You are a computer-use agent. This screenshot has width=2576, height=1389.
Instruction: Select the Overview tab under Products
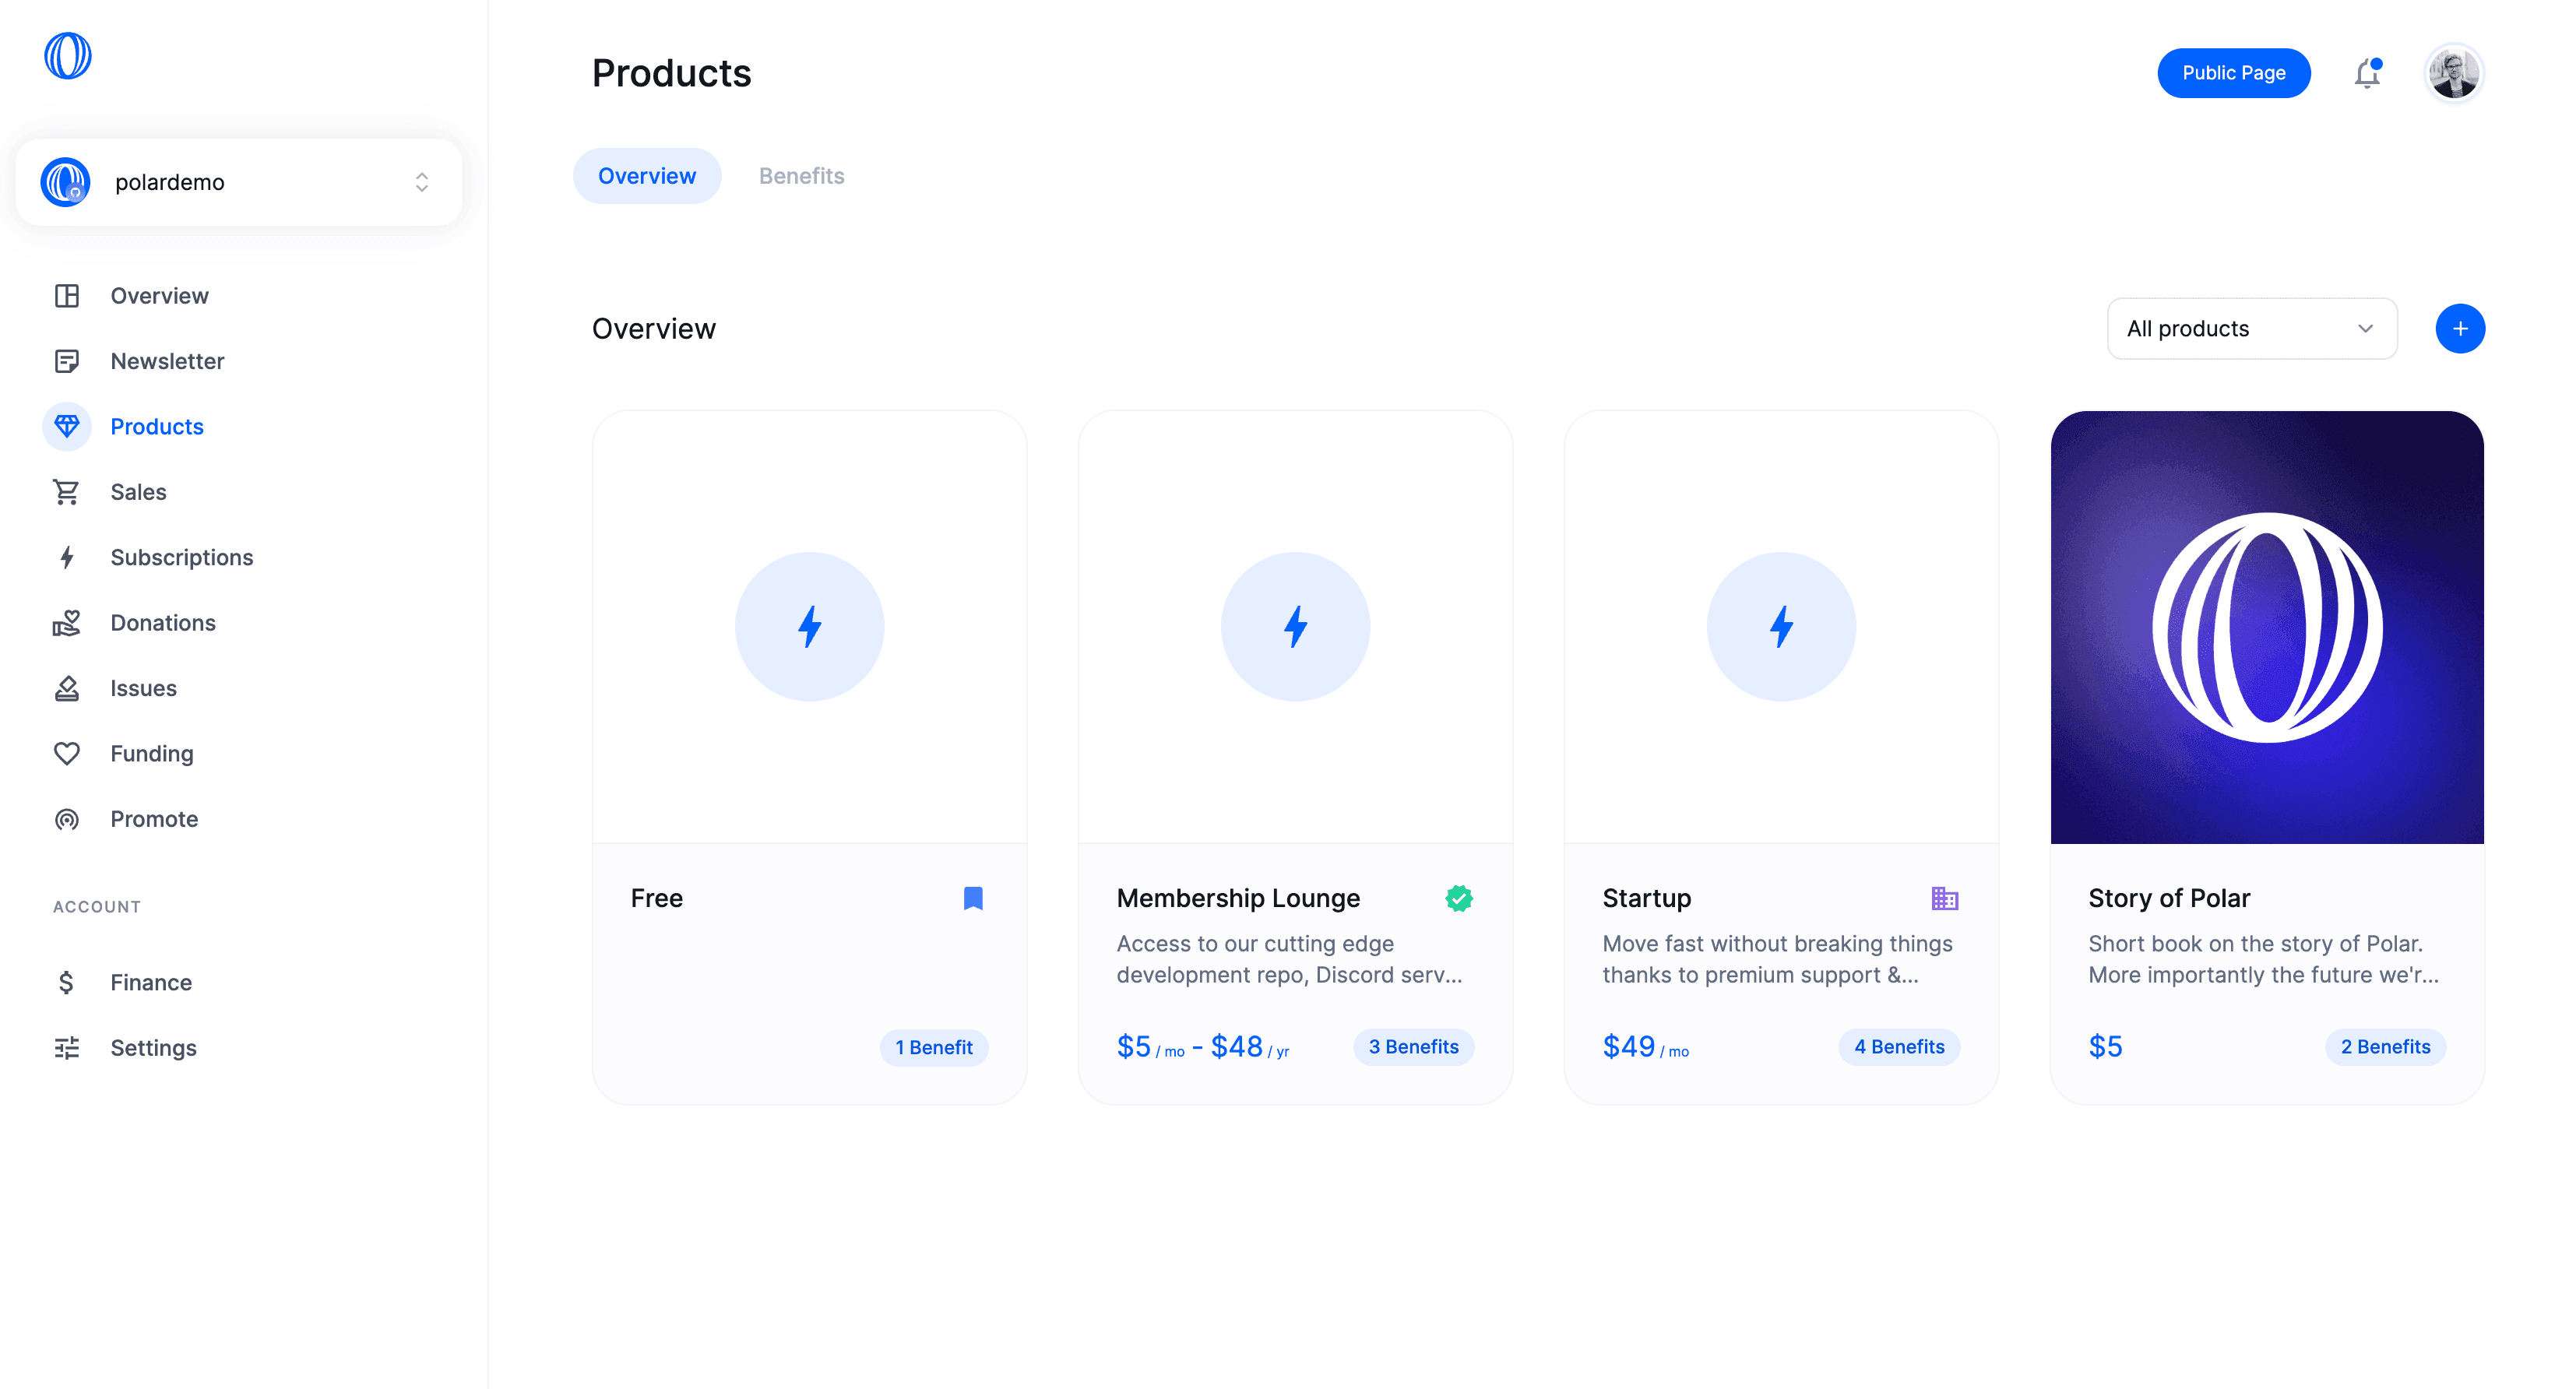click(x=646, y=175)
